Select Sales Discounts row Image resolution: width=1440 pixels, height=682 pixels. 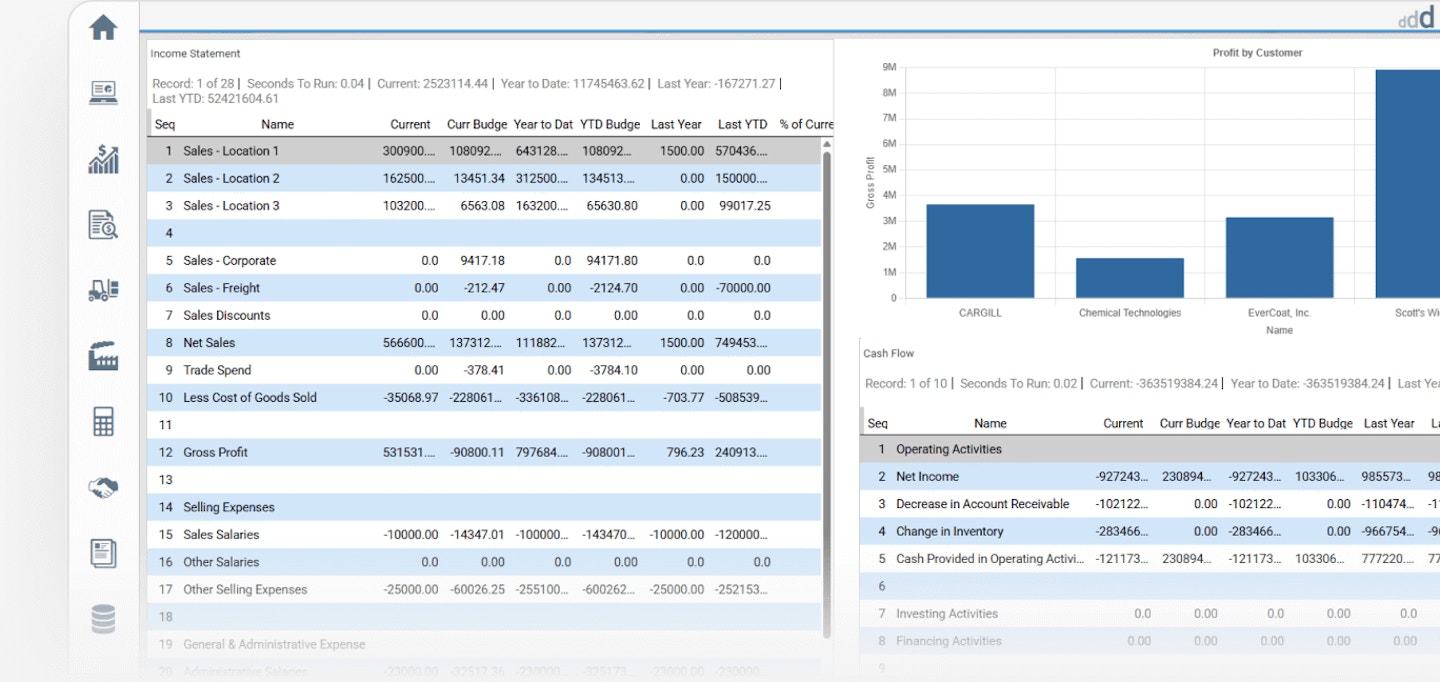point(484,315)
